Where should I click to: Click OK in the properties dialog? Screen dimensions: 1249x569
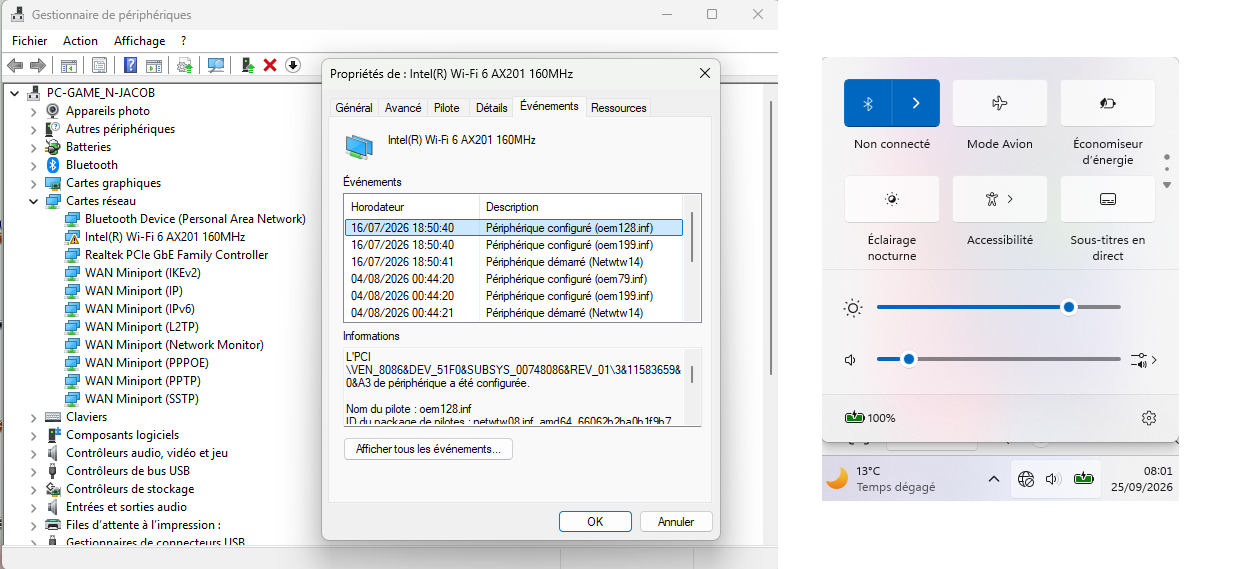[595, 522]
